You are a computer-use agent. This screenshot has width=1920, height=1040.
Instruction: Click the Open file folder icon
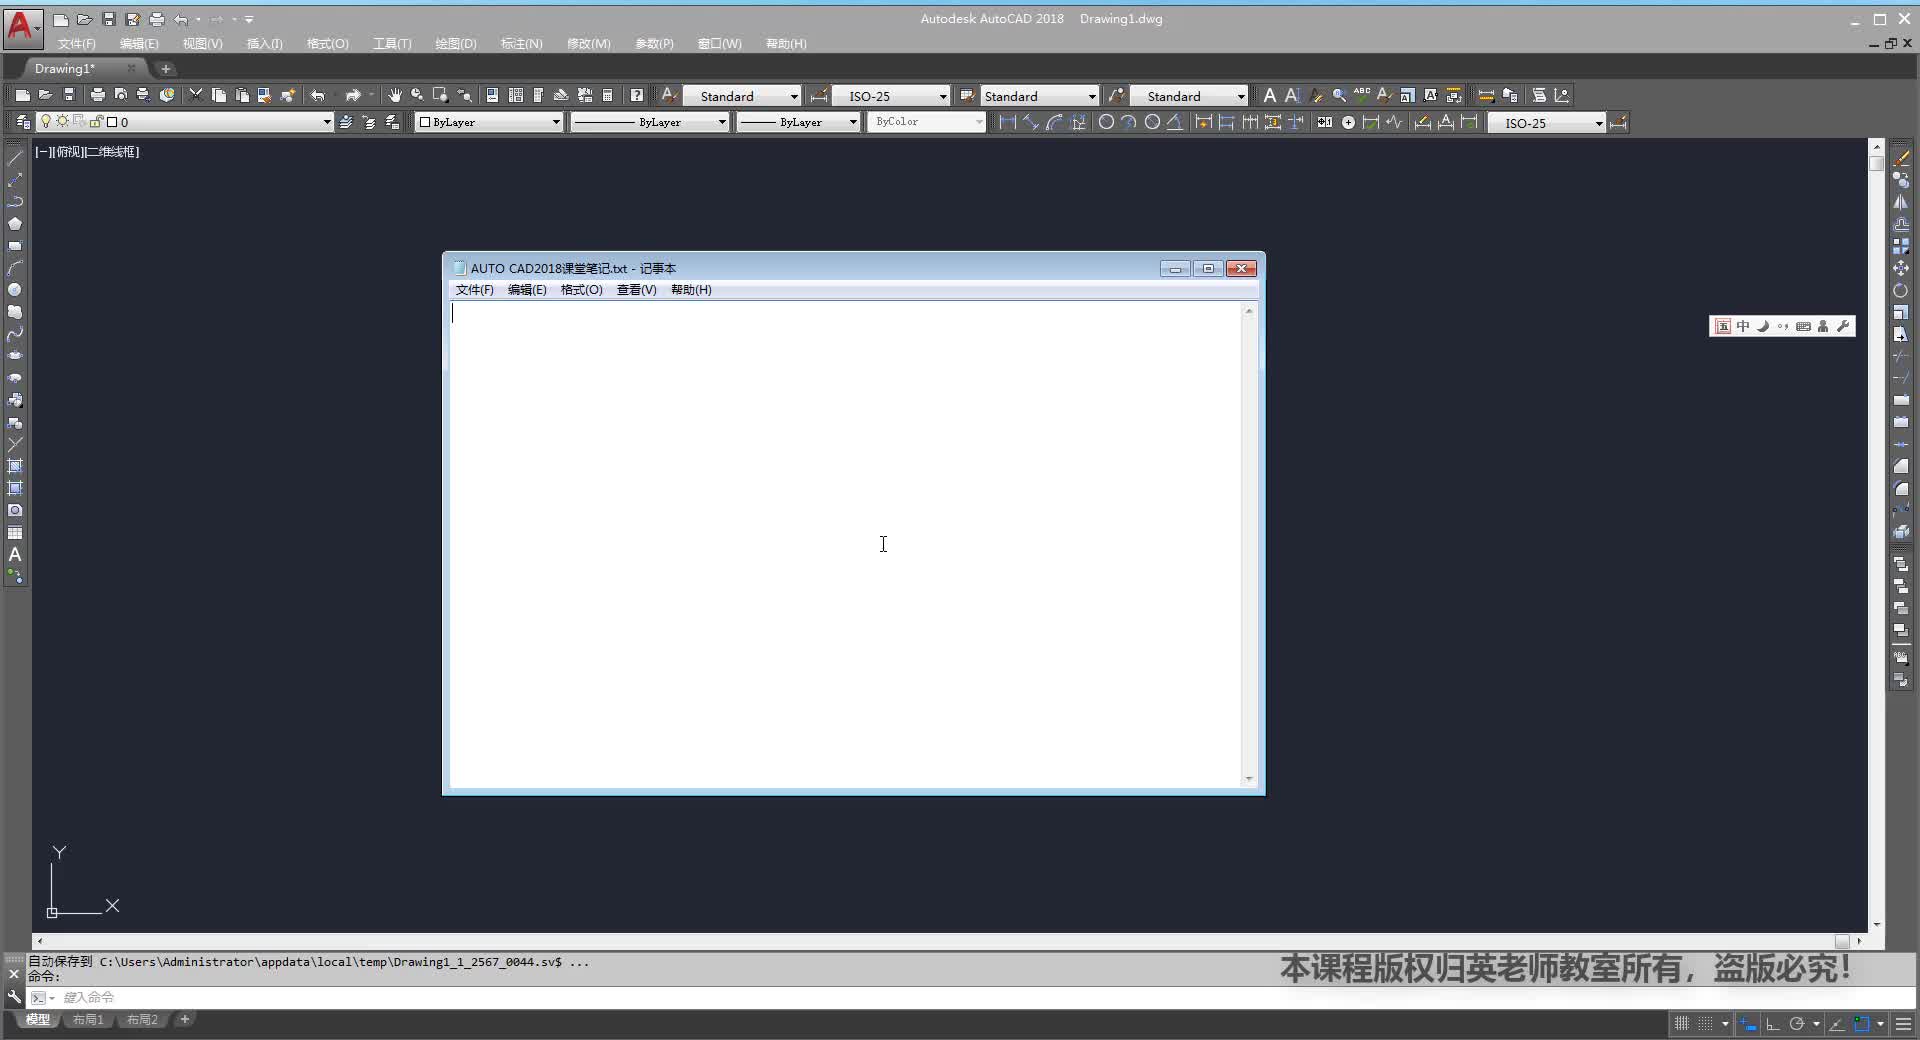tap(45, 95)
